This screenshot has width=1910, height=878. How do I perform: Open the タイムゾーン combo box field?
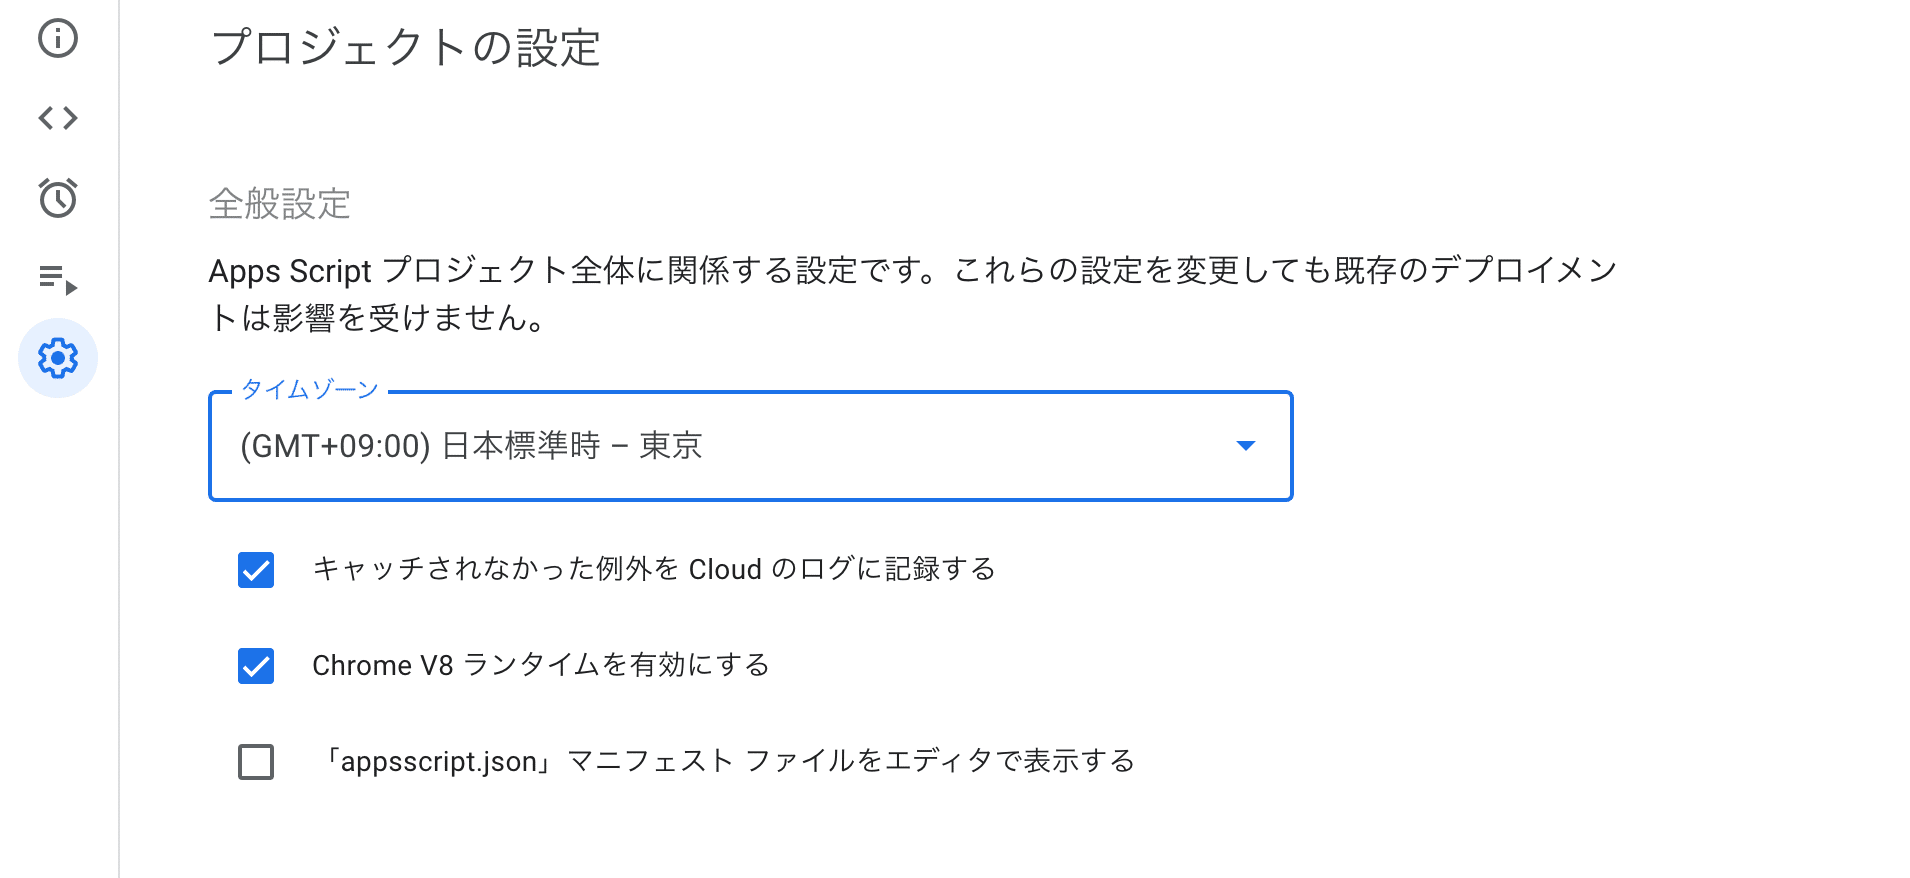coord(750,446)
